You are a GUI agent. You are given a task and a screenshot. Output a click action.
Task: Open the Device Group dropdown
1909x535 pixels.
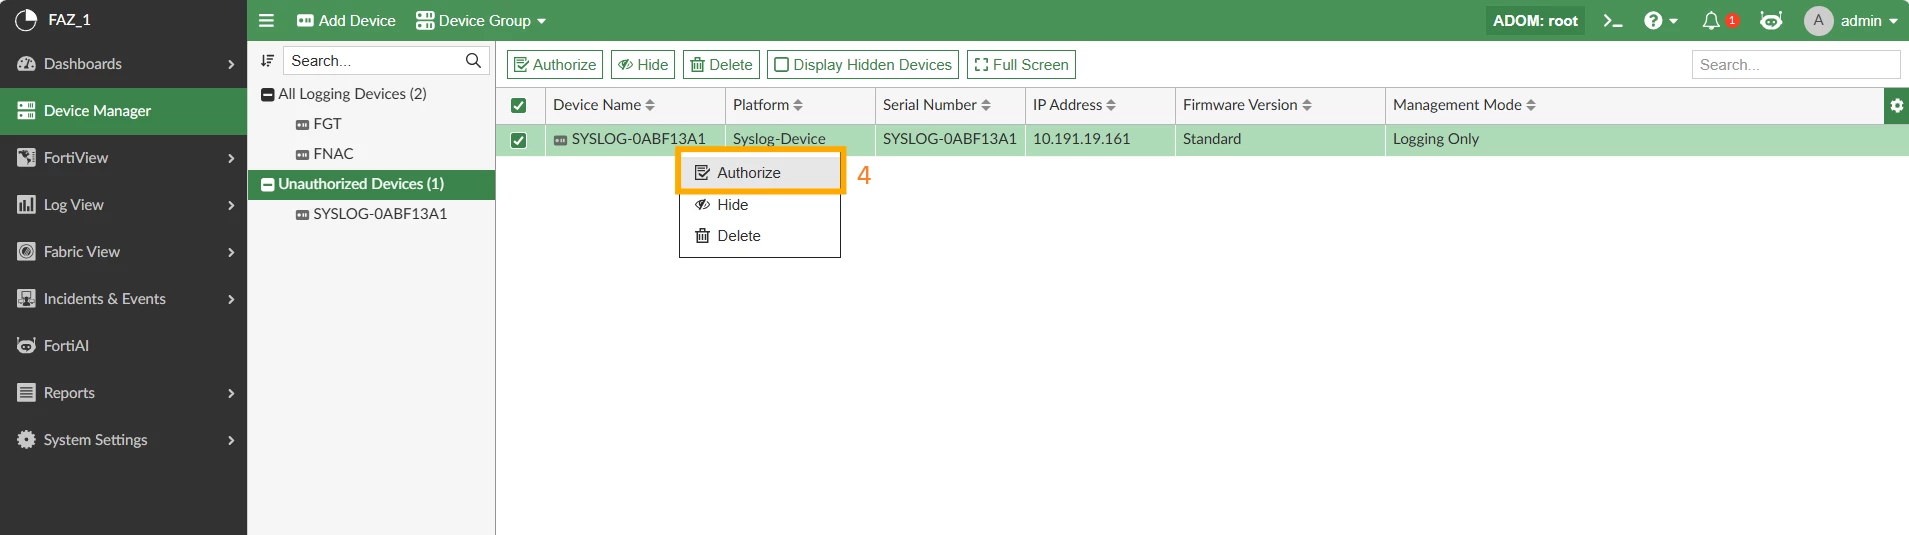(x=481, y=20)
